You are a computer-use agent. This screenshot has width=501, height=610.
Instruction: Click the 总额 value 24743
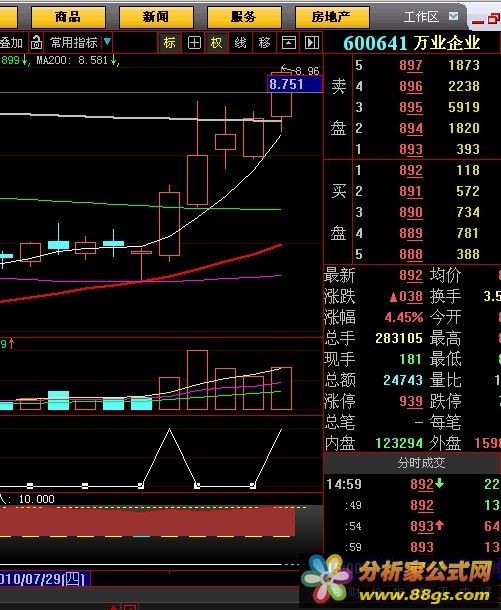point(403,380)
